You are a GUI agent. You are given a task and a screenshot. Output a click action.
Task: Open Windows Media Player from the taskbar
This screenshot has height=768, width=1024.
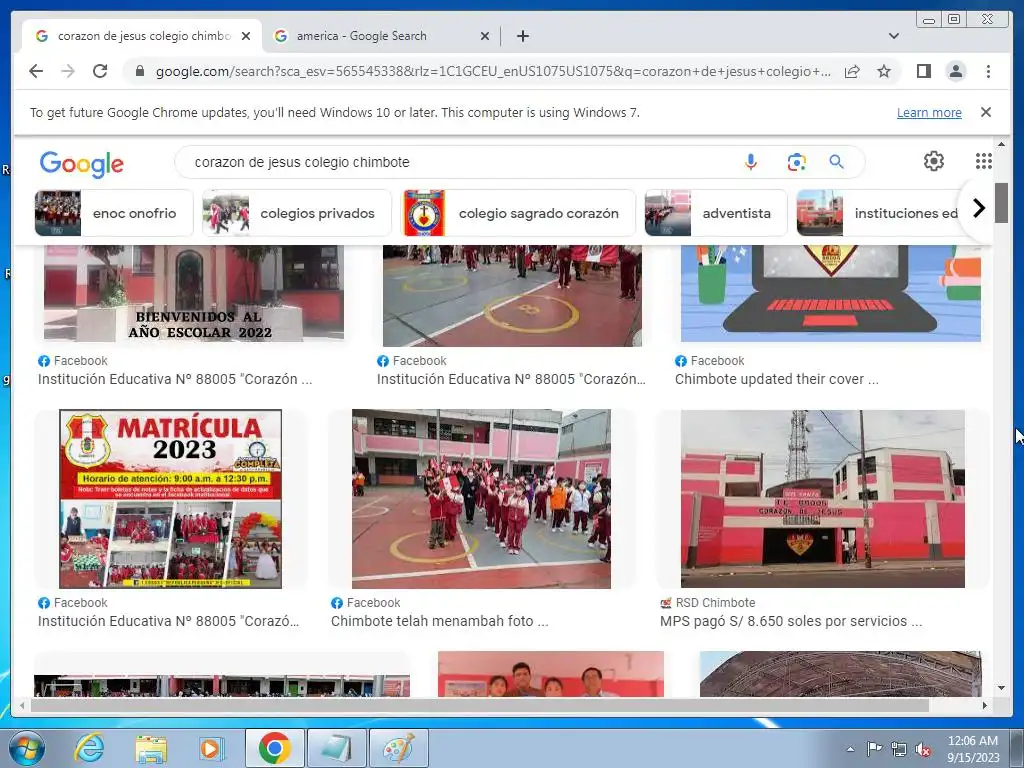(212, 748)
